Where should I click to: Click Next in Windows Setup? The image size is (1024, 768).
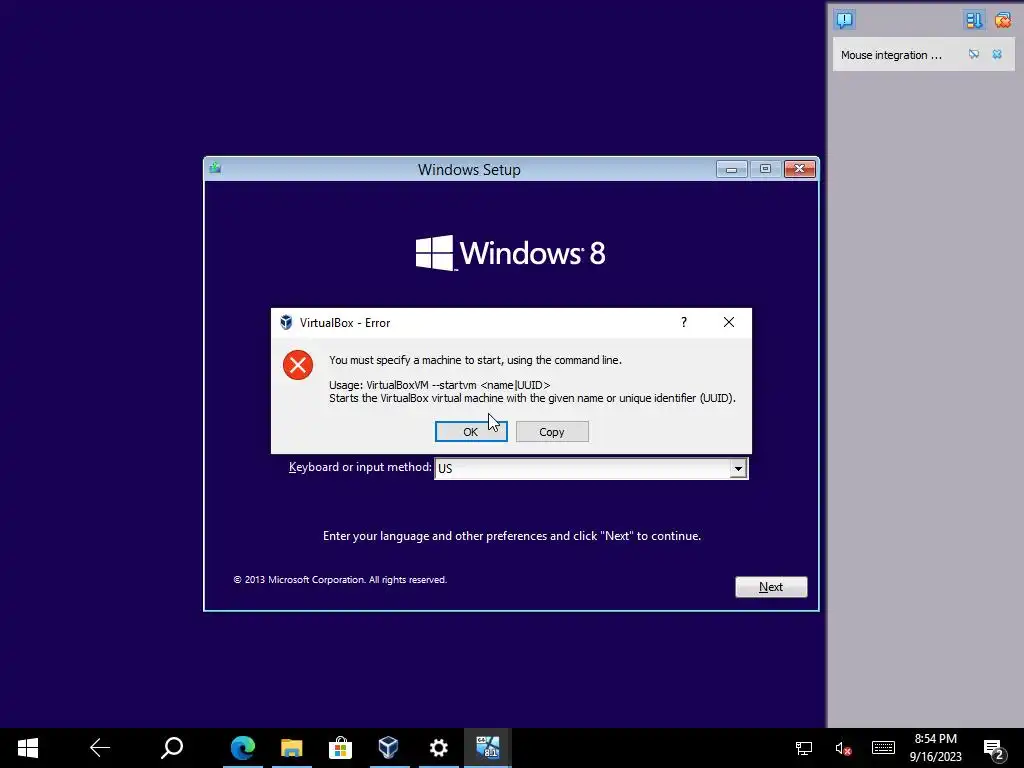[x=771, y=586]
